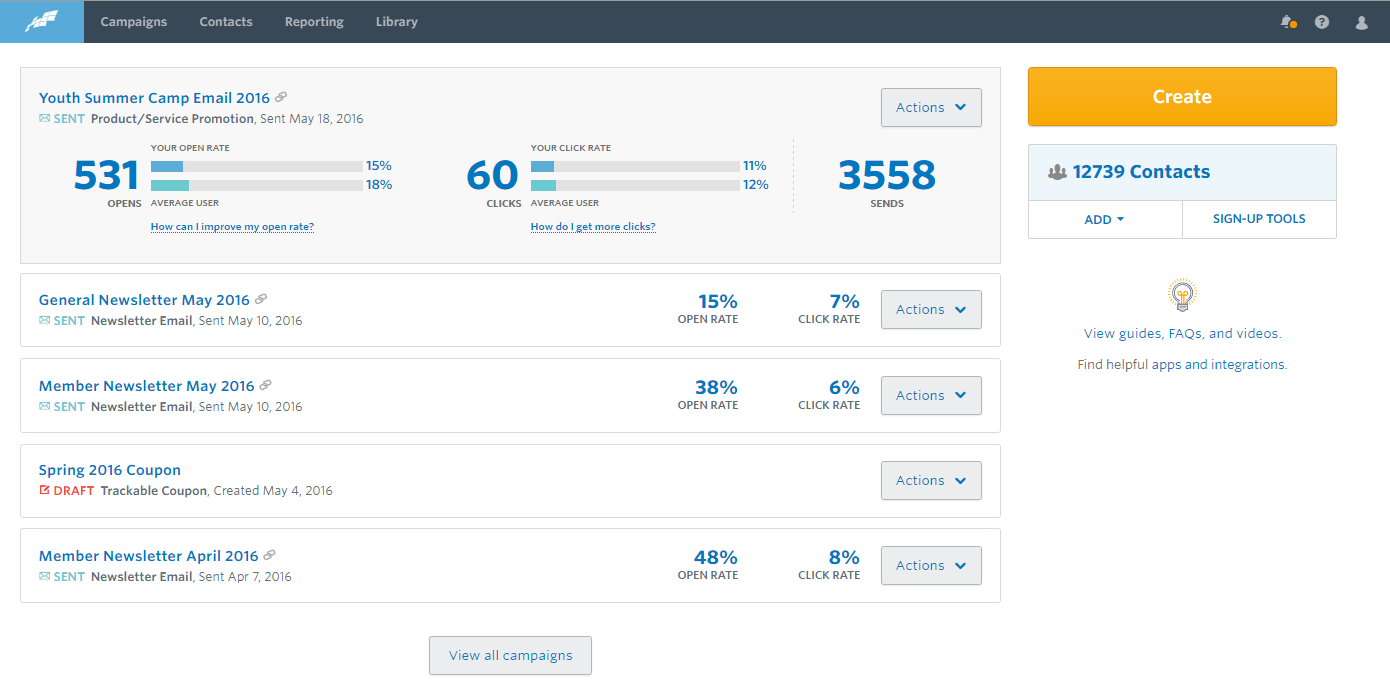Screen dimensions: 1390x694
Task: Open the Campaigns menu
Action: pyautogui.click(x=134, y=21)
